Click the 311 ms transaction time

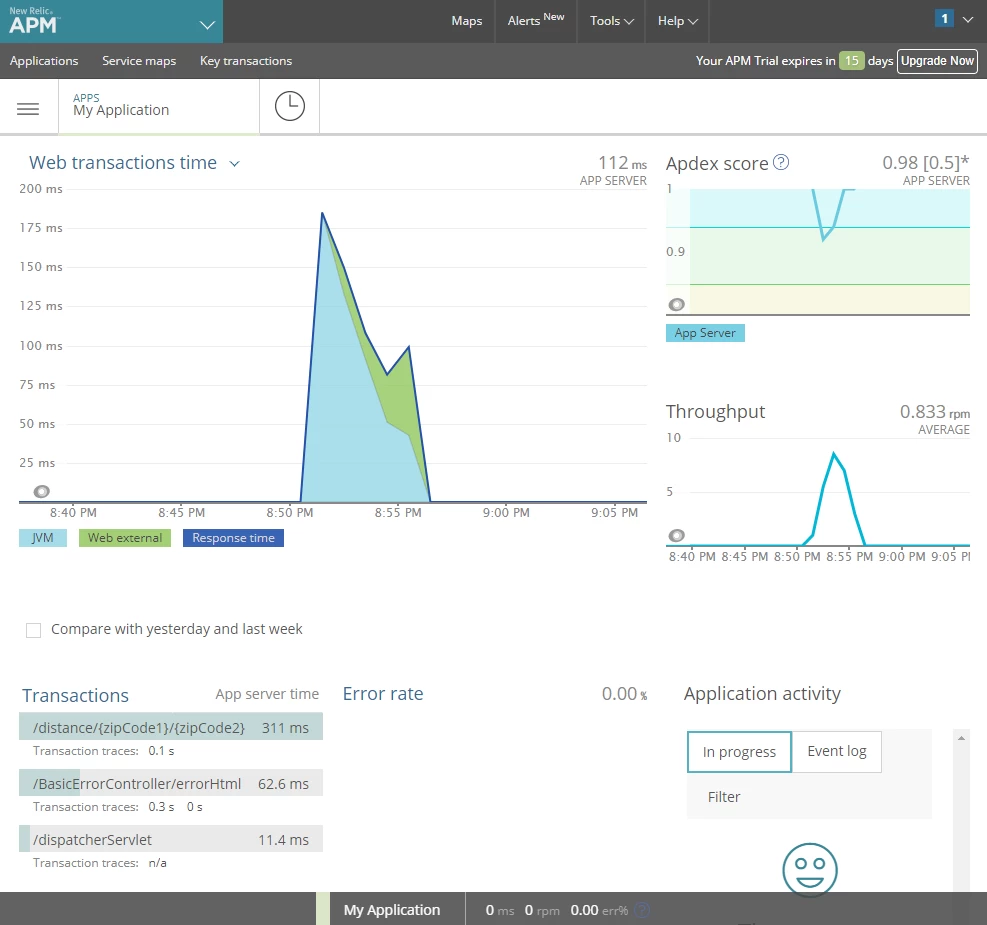click(x=285, y=728)
